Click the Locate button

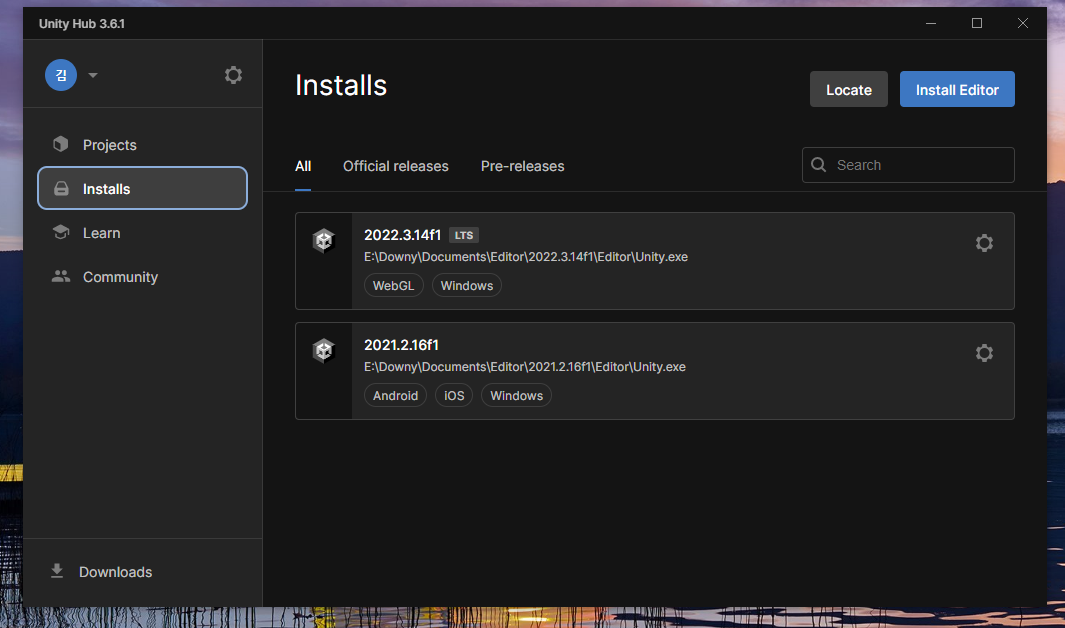pos(848,89)
